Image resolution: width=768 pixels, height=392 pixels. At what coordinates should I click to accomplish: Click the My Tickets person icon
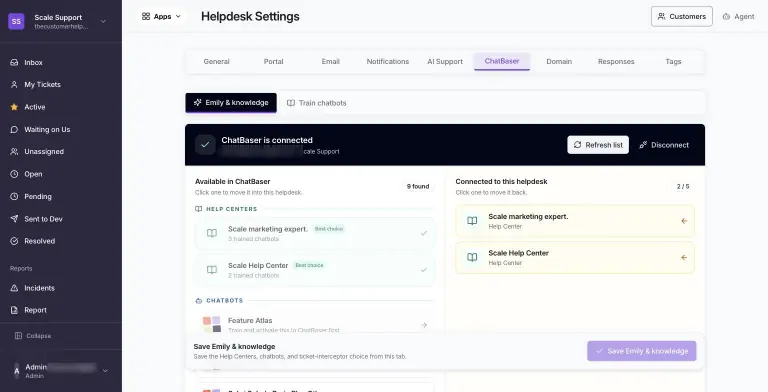(14, 84)
